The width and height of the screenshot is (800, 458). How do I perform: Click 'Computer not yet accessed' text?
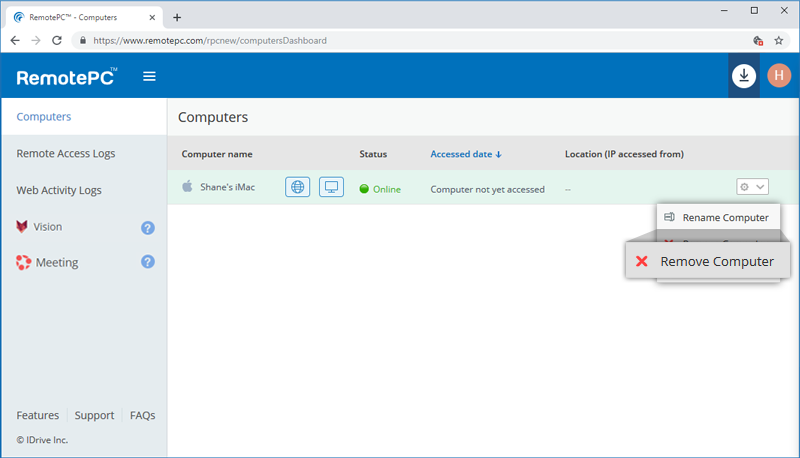pyautogui.click(x=487, y=189)
